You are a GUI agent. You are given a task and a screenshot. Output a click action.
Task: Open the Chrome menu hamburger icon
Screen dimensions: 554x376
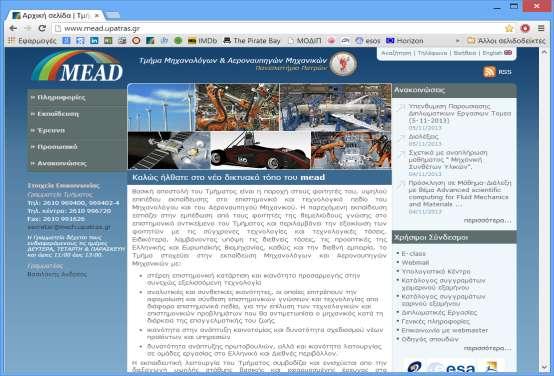(541, 28)
